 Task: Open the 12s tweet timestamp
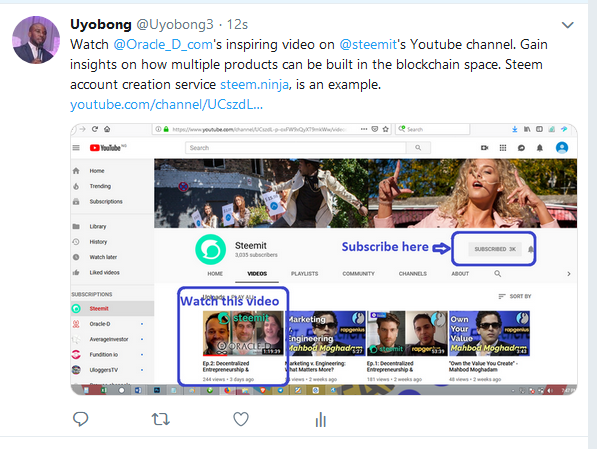(237, 24)
